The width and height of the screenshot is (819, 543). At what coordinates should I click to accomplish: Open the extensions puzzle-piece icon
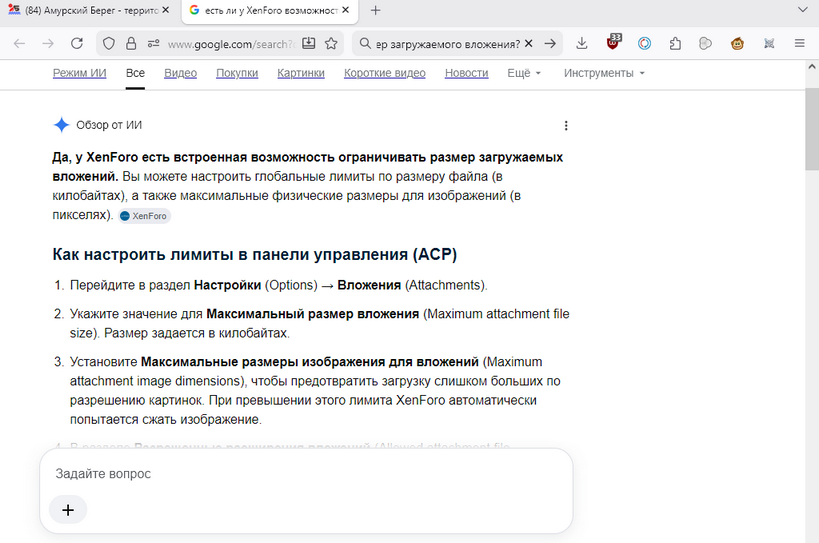coord(675,43)
